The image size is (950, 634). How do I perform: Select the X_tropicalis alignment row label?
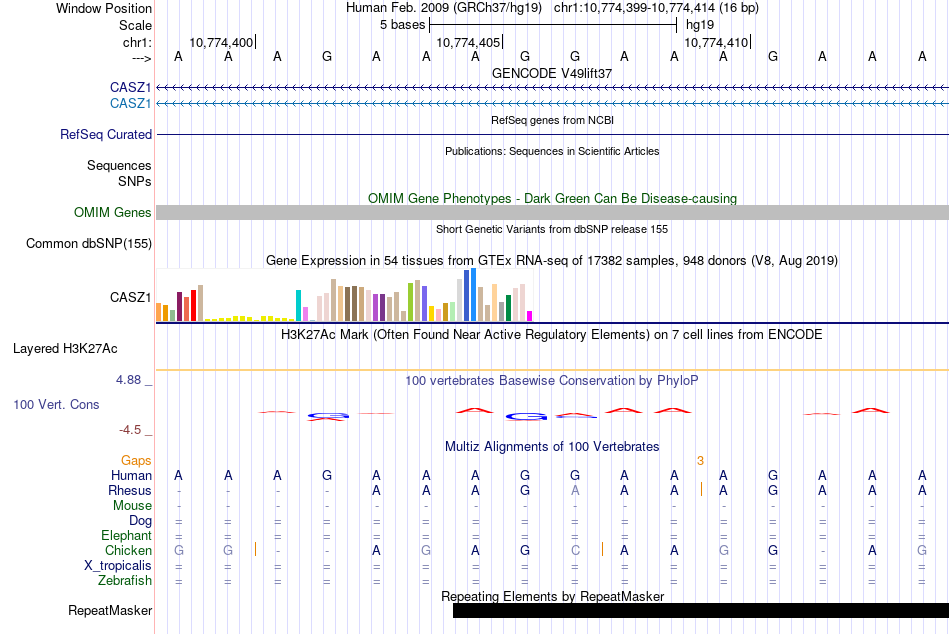click(x=118, y=566)
